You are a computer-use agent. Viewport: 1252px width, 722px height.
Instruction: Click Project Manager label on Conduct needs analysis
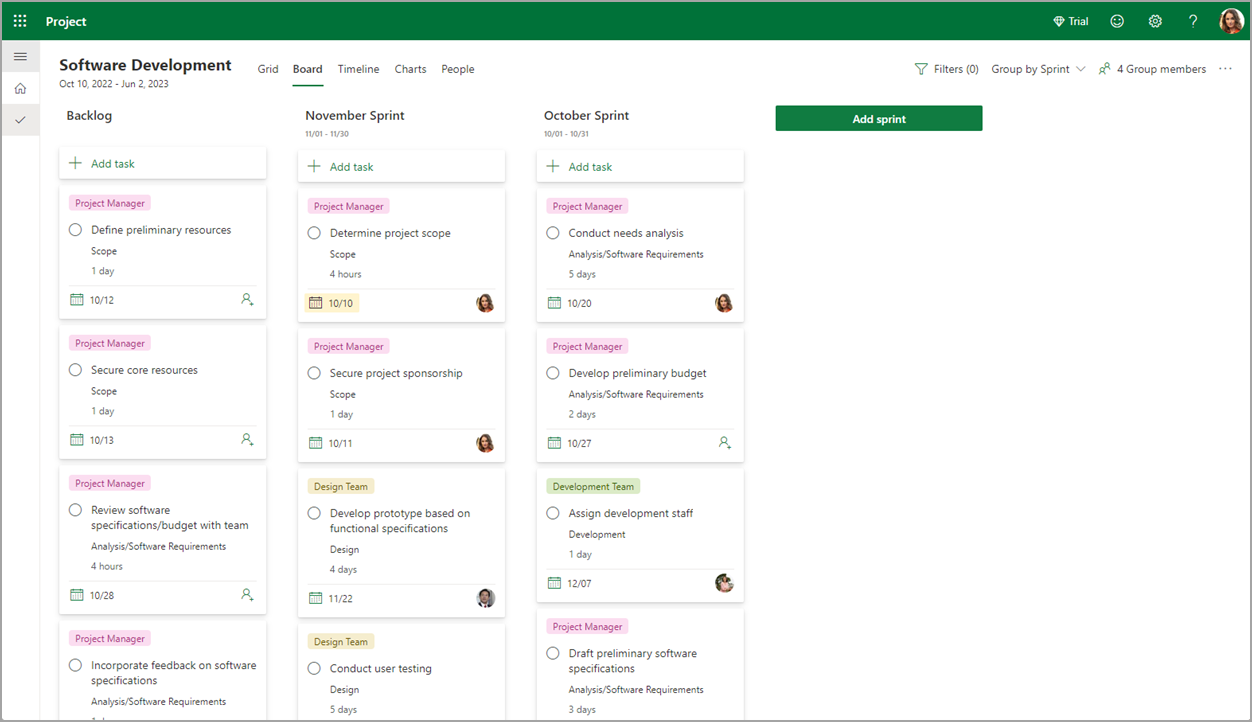[587, 206]
